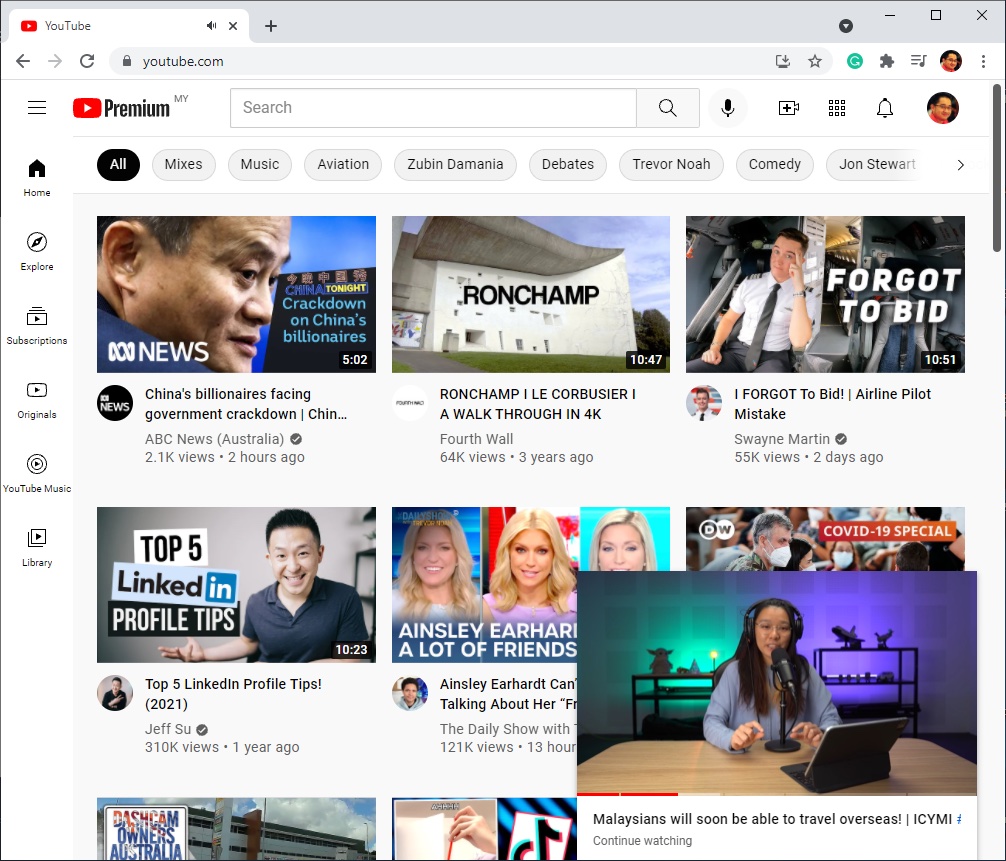Open the account avatar menu

(942, 108)
